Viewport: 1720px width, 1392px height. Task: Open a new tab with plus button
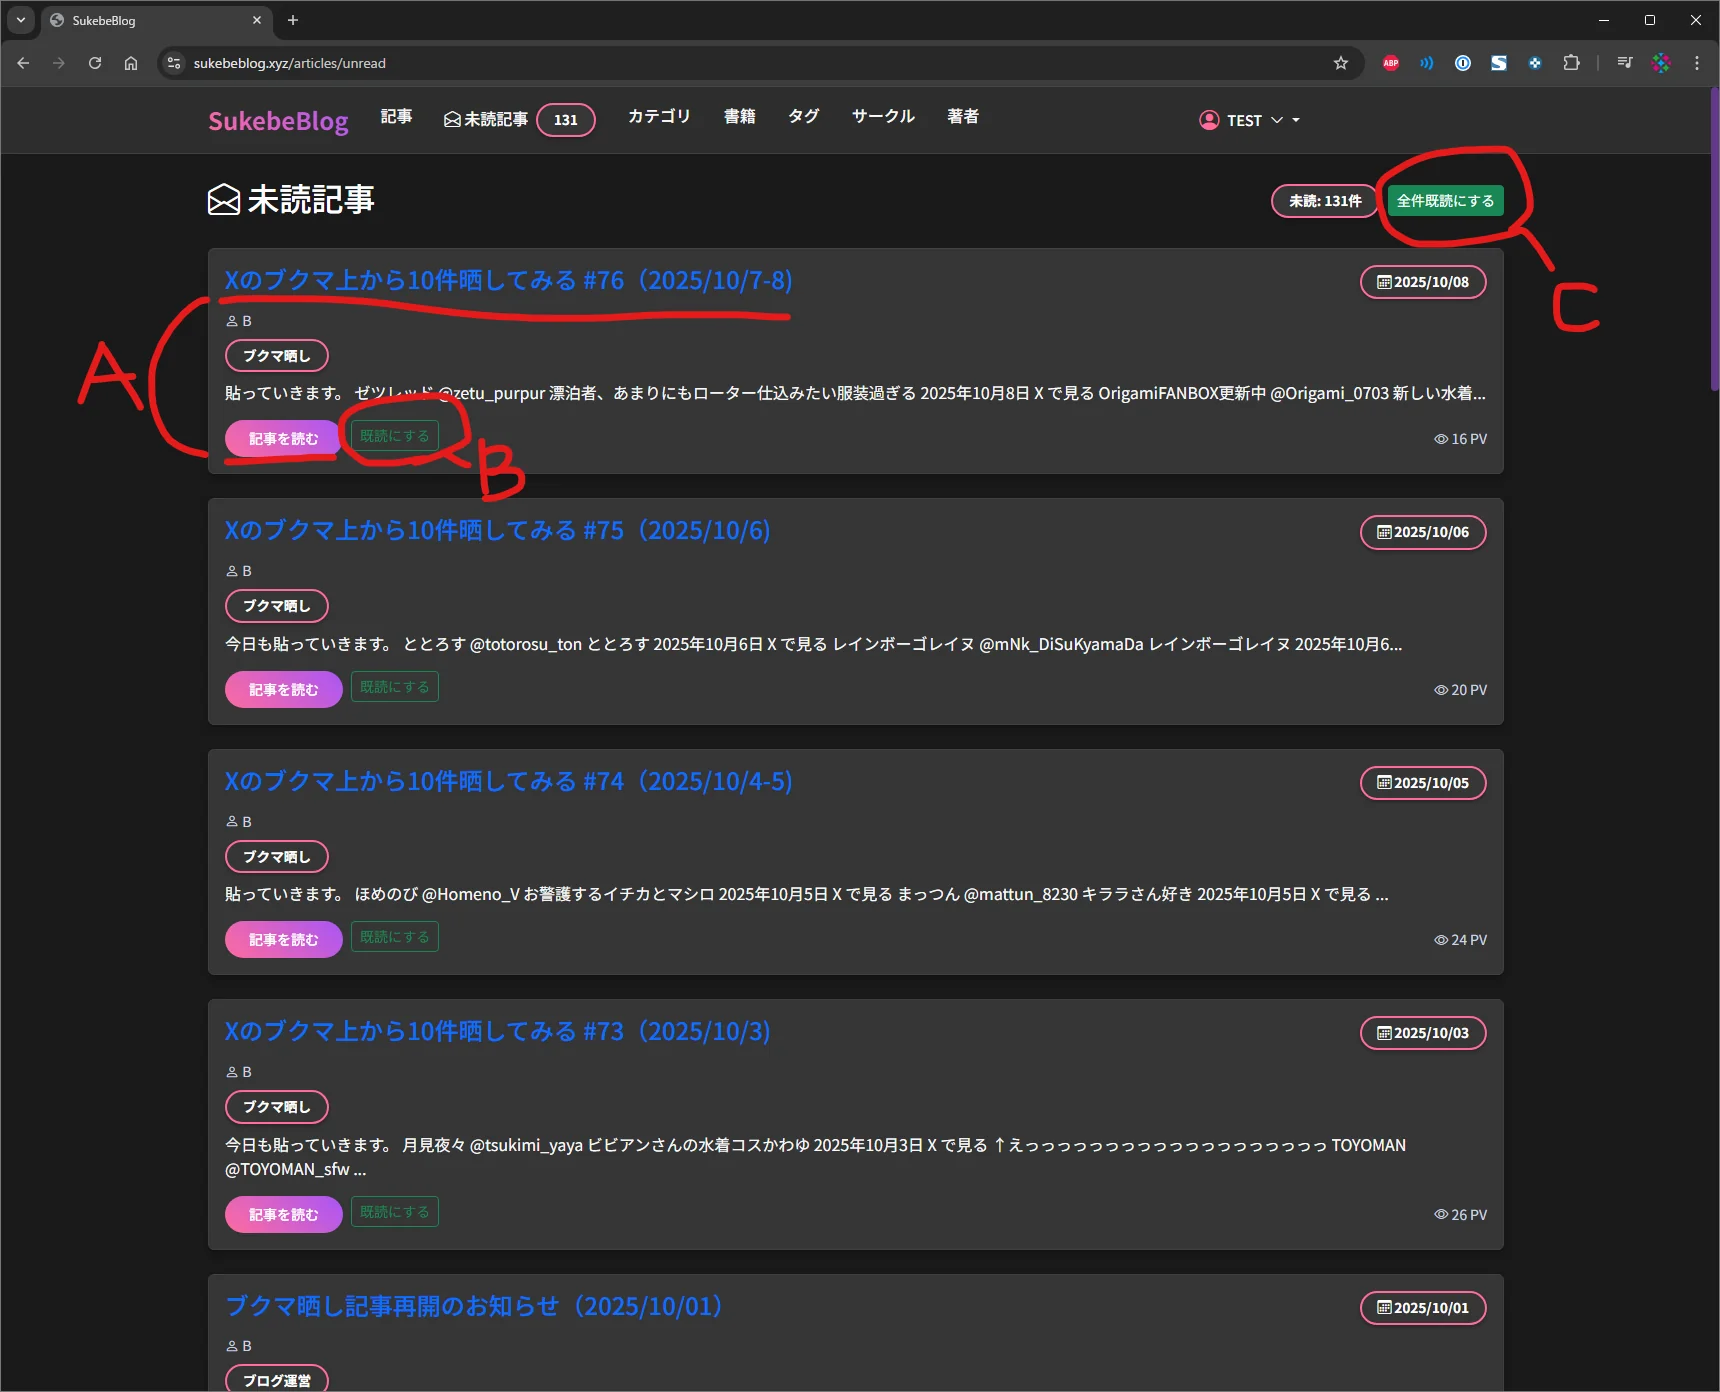point(293,20)
